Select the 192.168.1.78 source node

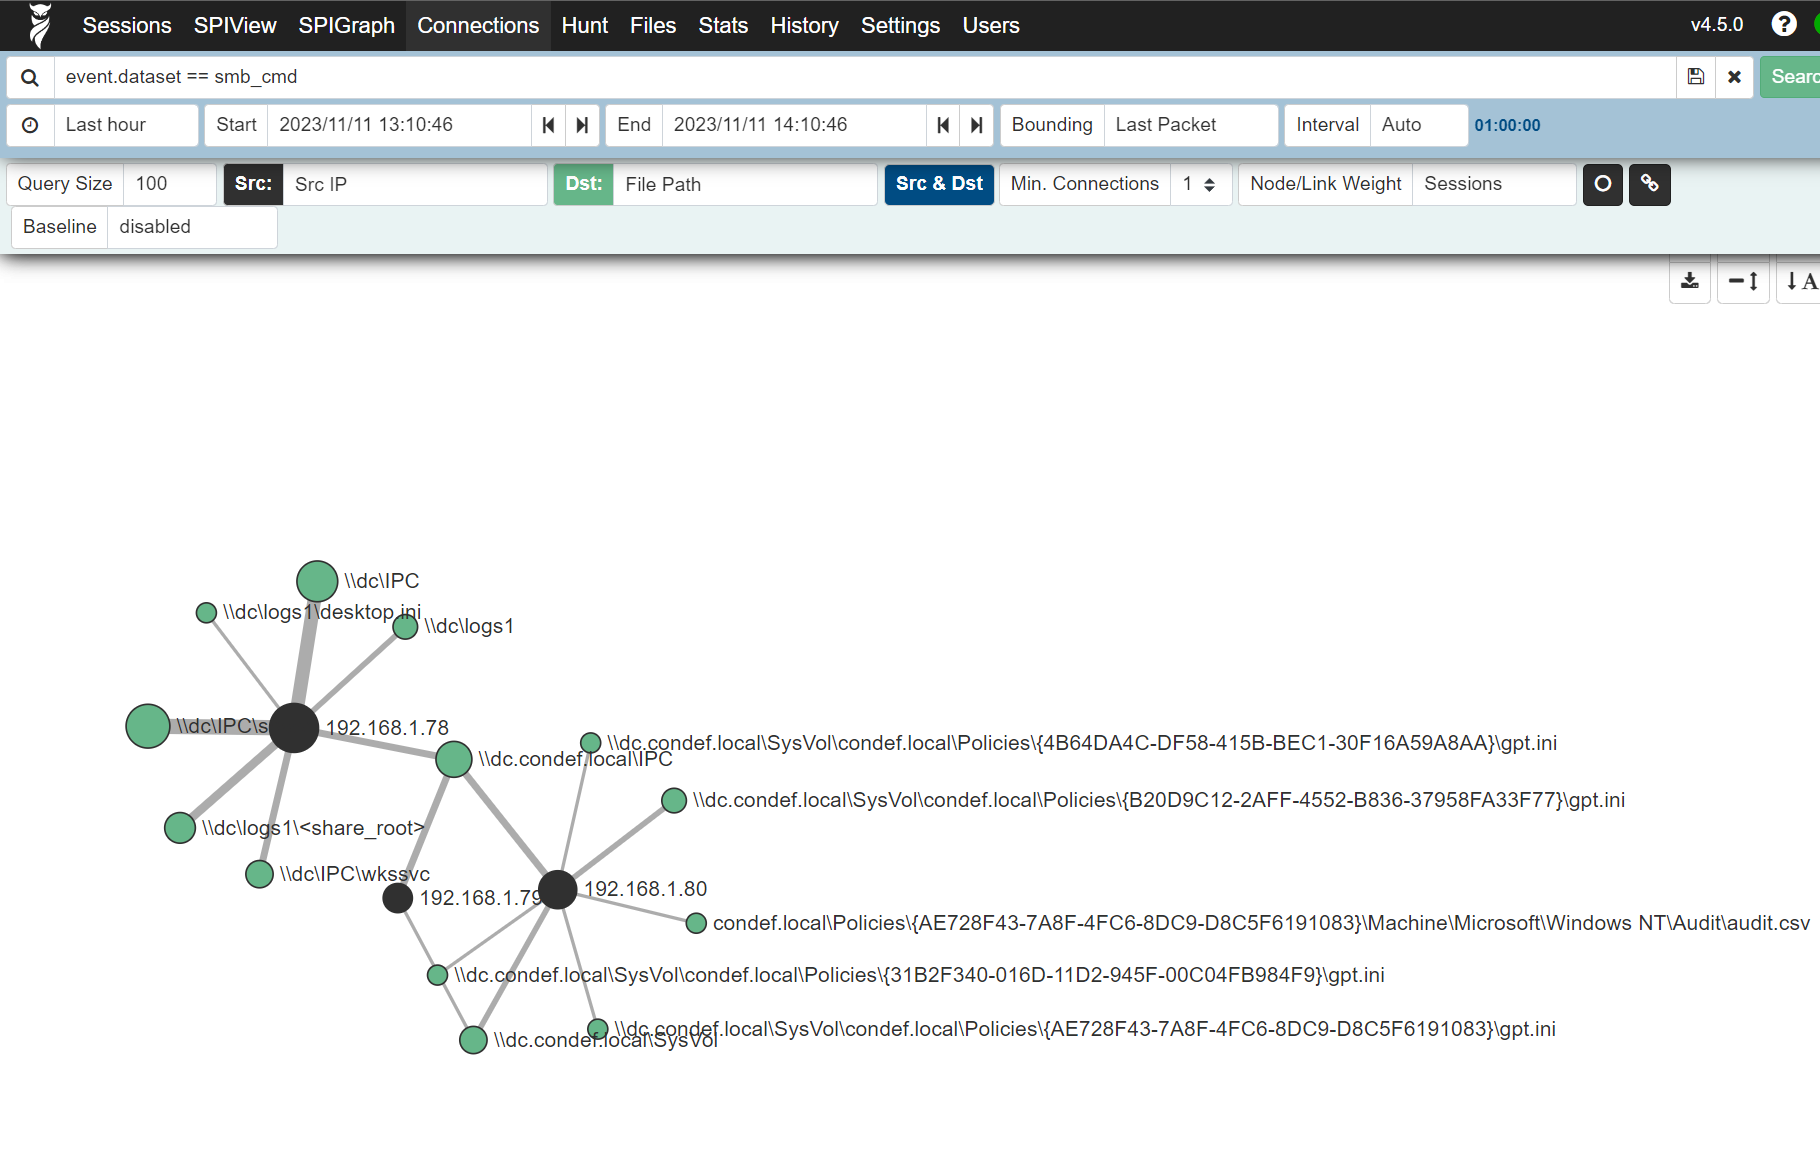(294, 727)
